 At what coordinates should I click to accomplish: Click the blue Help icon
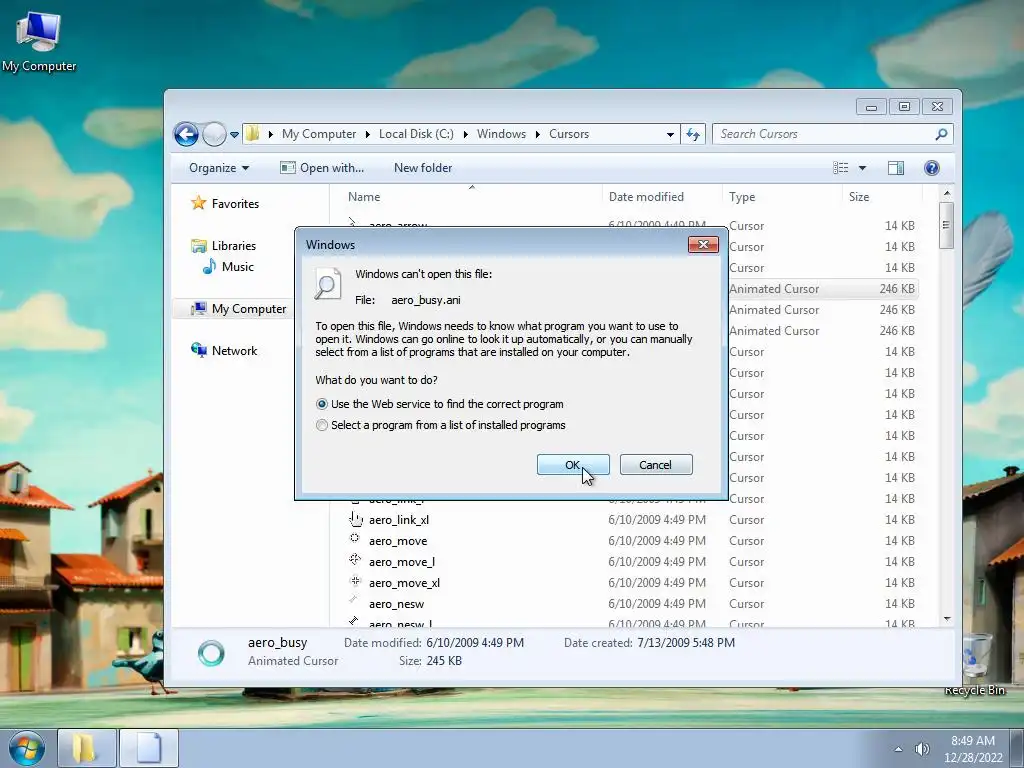click(x=932, y=168)
